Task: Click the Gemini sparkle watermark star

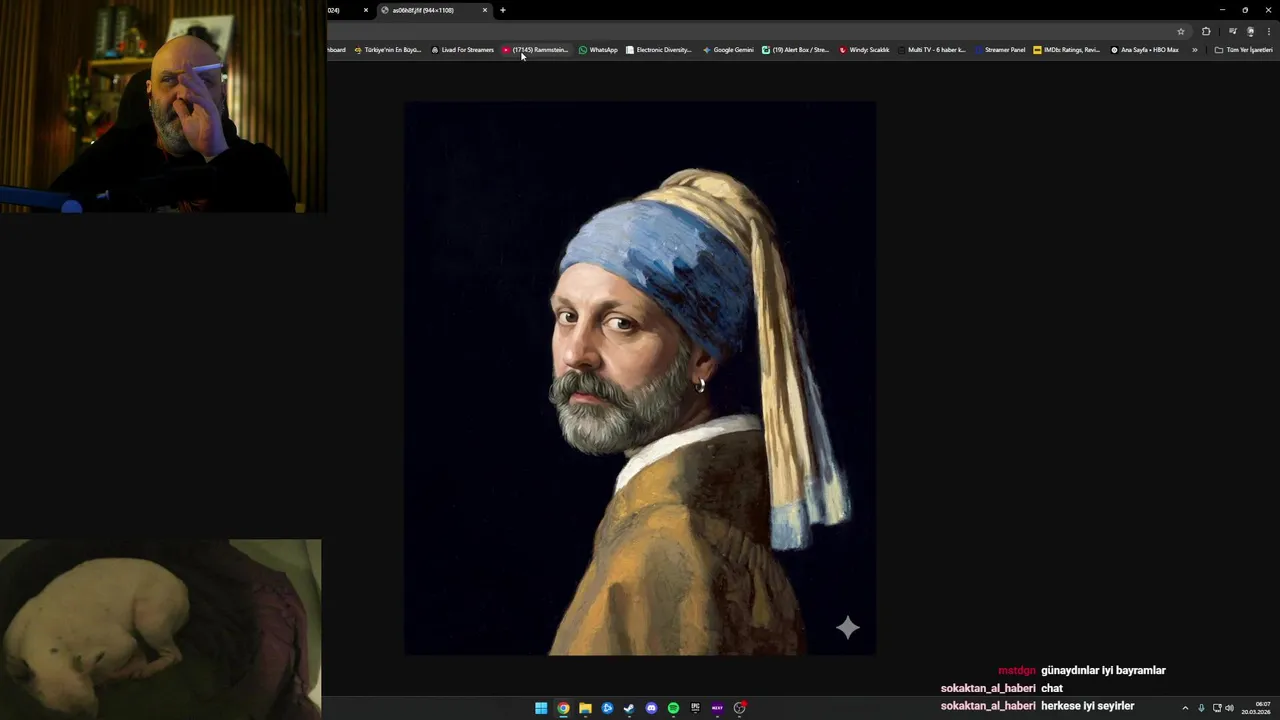Action: pos(848,627)
